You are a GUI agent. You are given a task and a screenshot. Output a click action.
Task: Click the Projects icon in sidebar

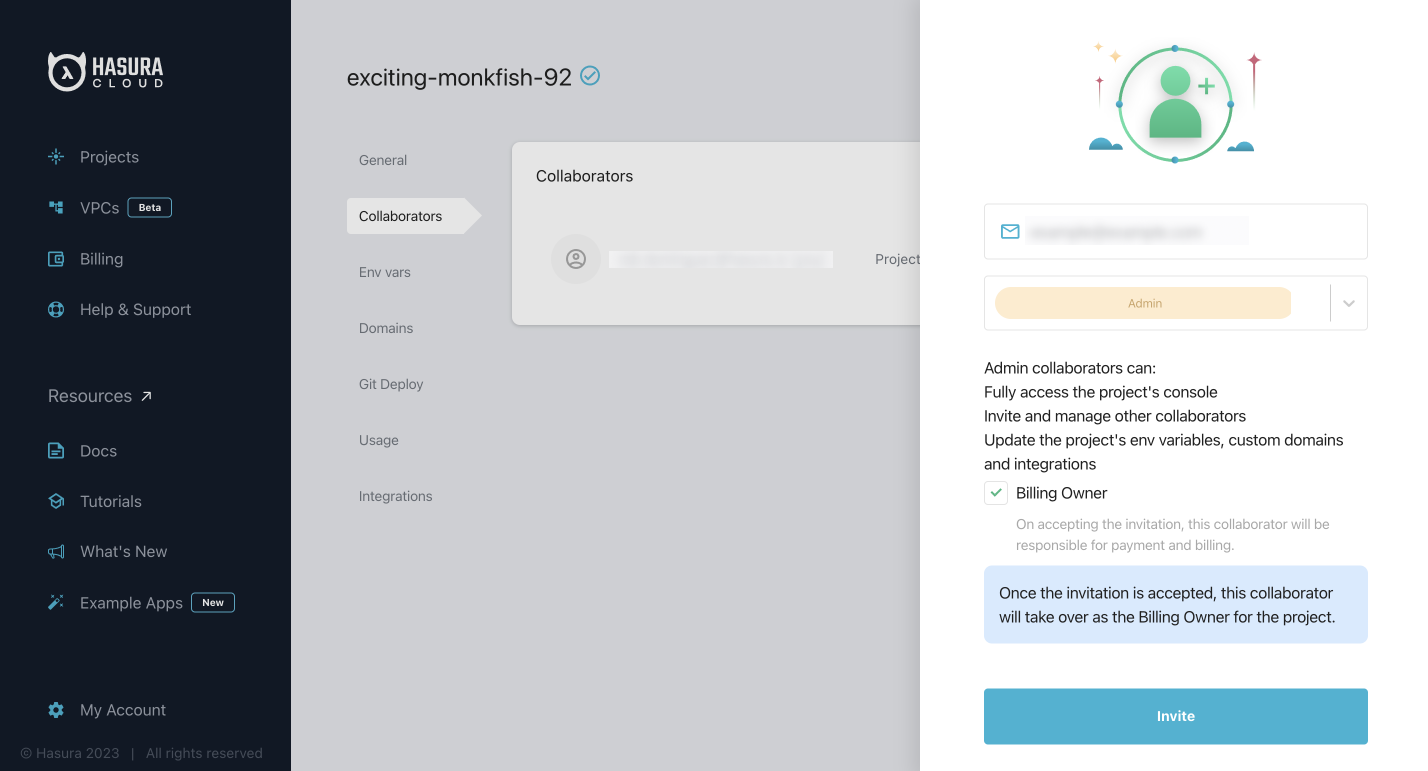(56, 157)
